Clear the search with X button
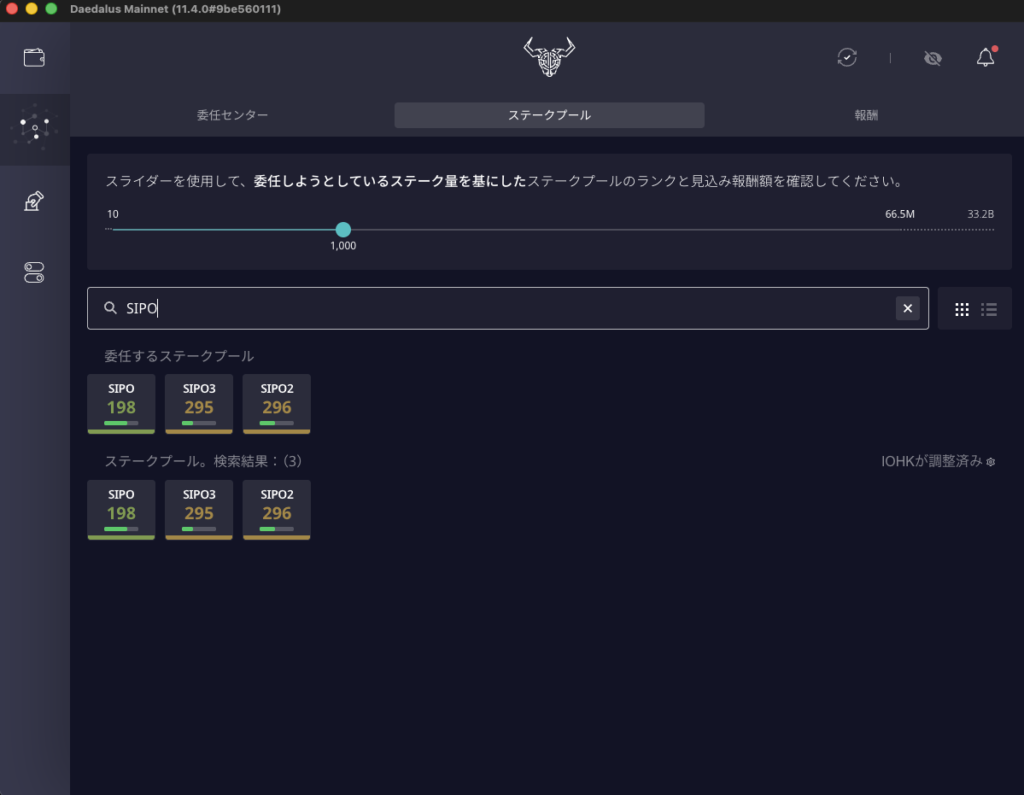This screenshot has height=795, width=1024. [907, 308]
